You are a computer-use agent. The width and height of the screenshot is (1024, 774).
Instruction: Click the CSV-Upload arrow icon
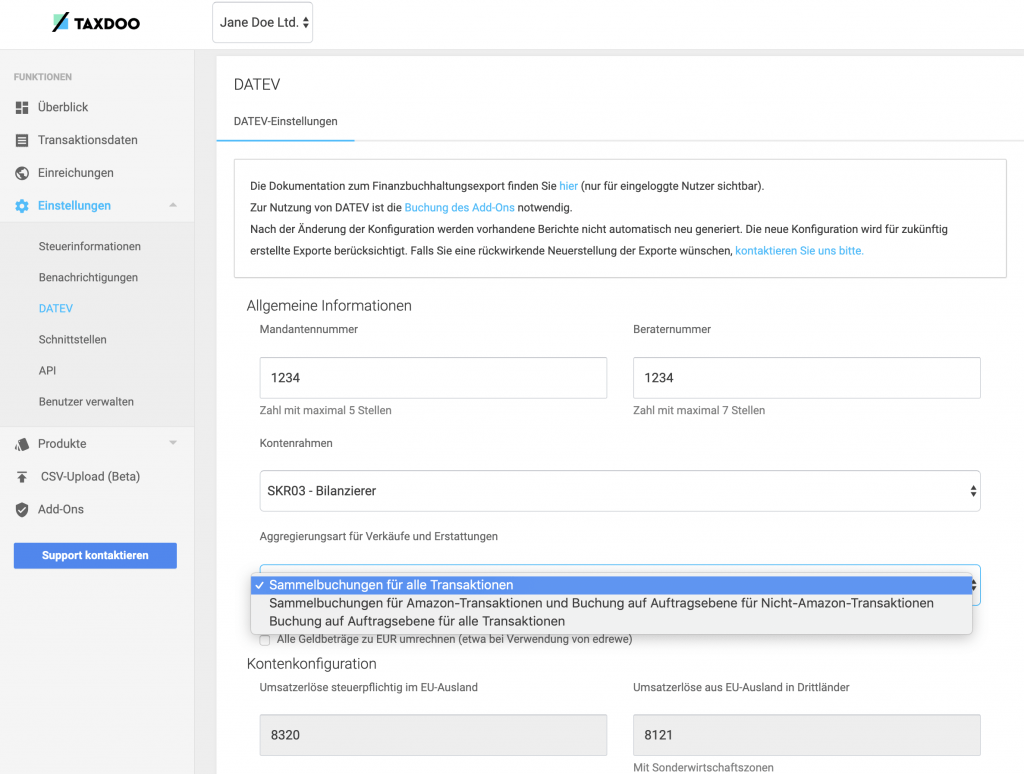coord(22,477)
